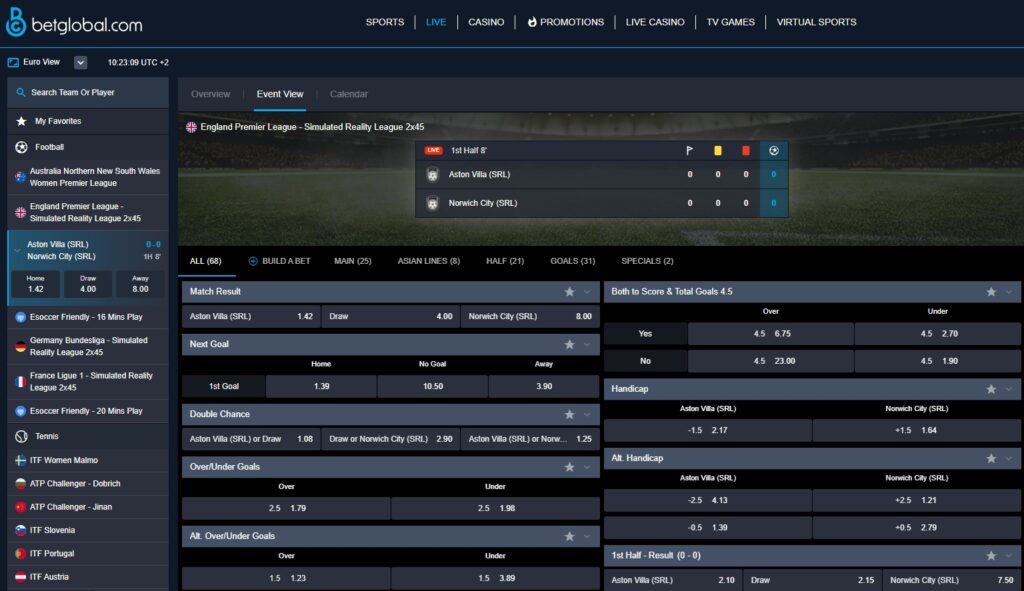Click the Euro View screen icon
The image size is (1024, 591).
click(13, 63)
